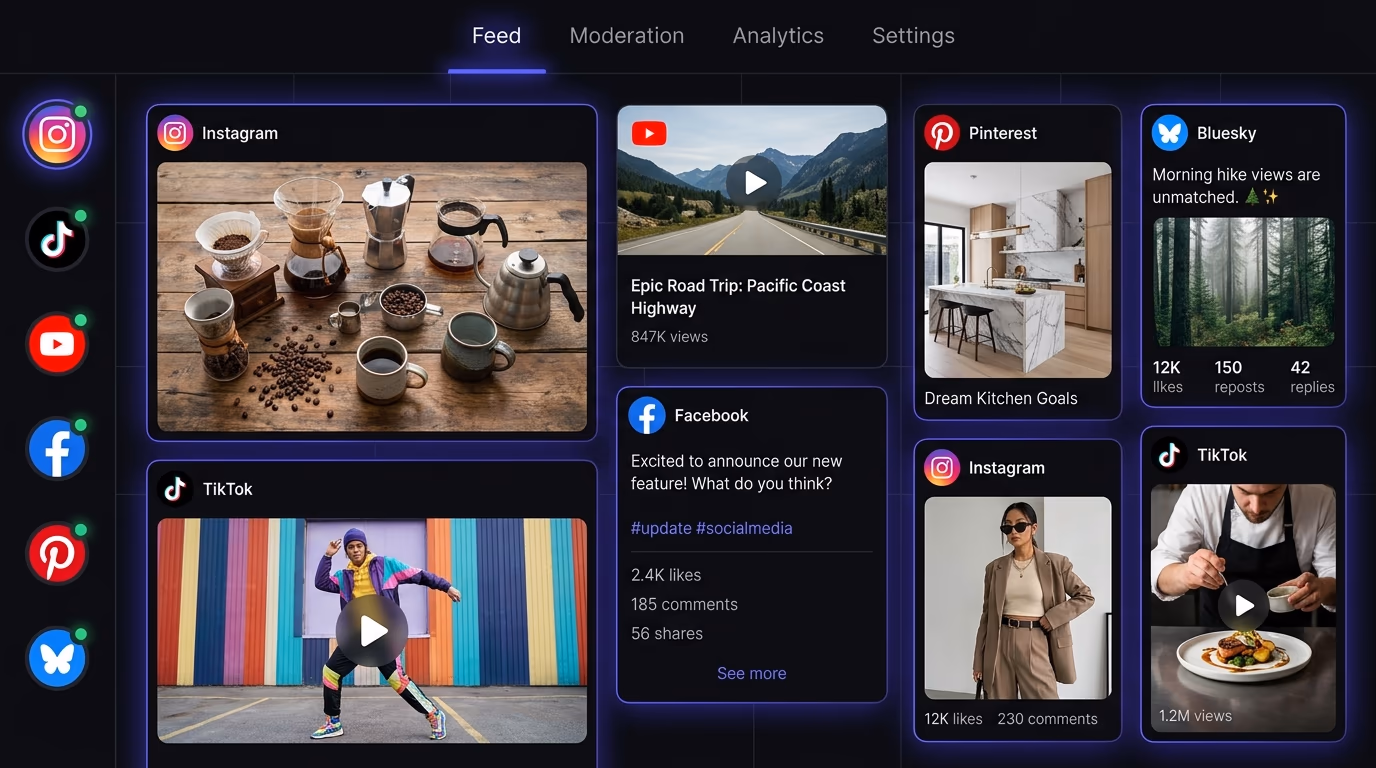Click See more on Facebook post
This screenshot has width=1376, height=768.
(x=752, y=674)
